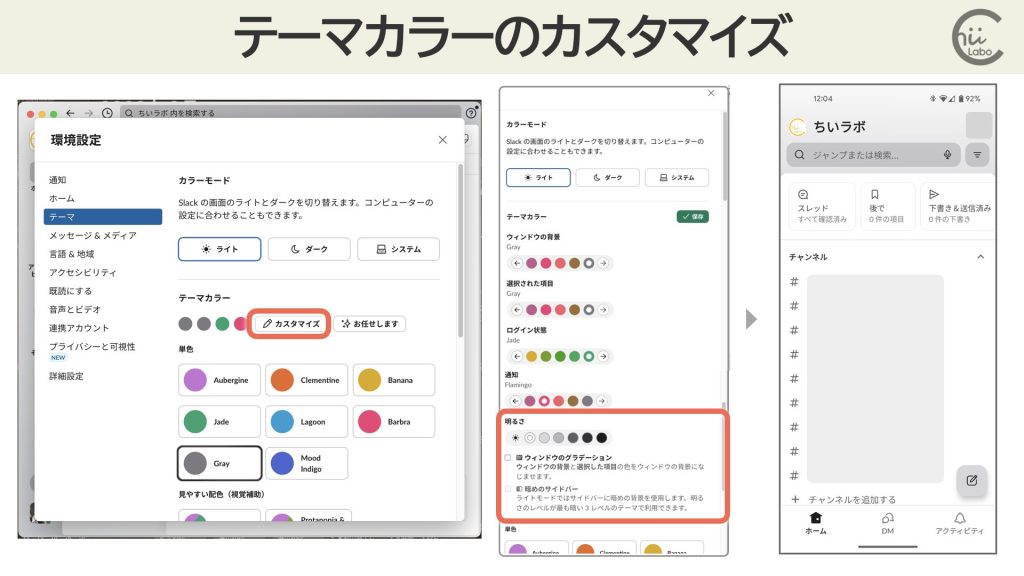Tap plus icon for チャンネルを追加する
The height and width of the screenshot is (576, 1024).
[795, 500]
